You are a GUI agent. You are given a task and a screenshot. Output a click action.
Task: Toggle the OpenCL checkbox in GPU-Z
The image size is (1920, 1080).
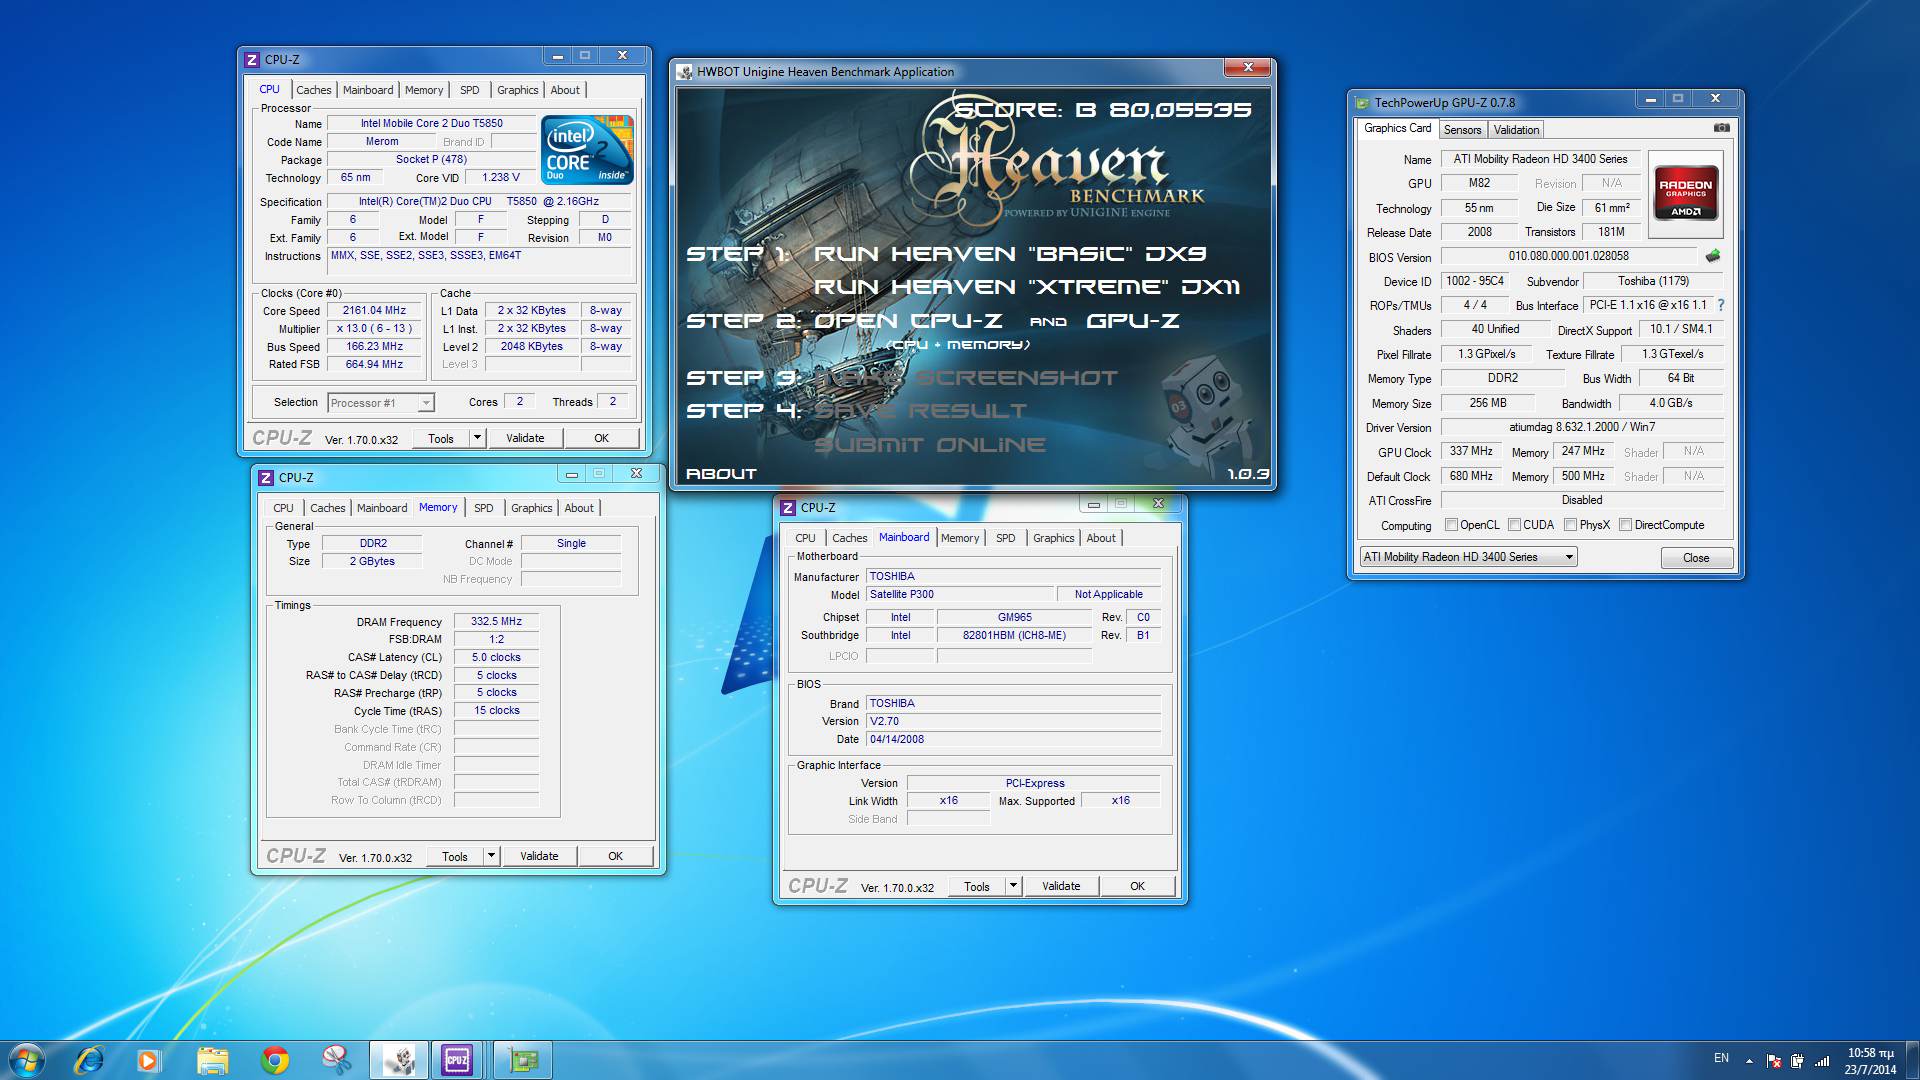(1451, 525)
